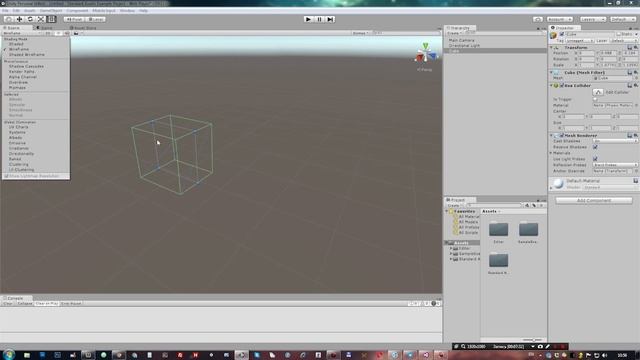The width and height of the screenshot is (640, 360).
Task: Select the Move tool in the toolbar
Action: pyautogui.click(x=19, y=19)
